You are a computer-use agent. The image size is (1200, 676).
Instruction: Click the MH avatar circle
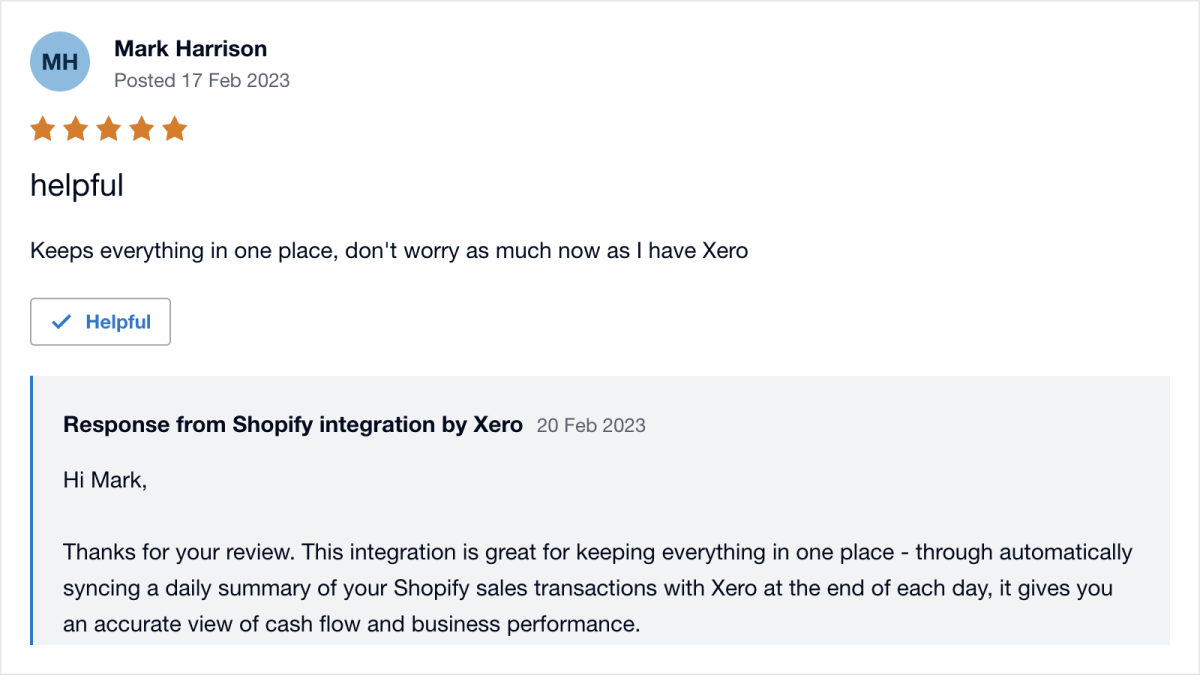(60, 61)
